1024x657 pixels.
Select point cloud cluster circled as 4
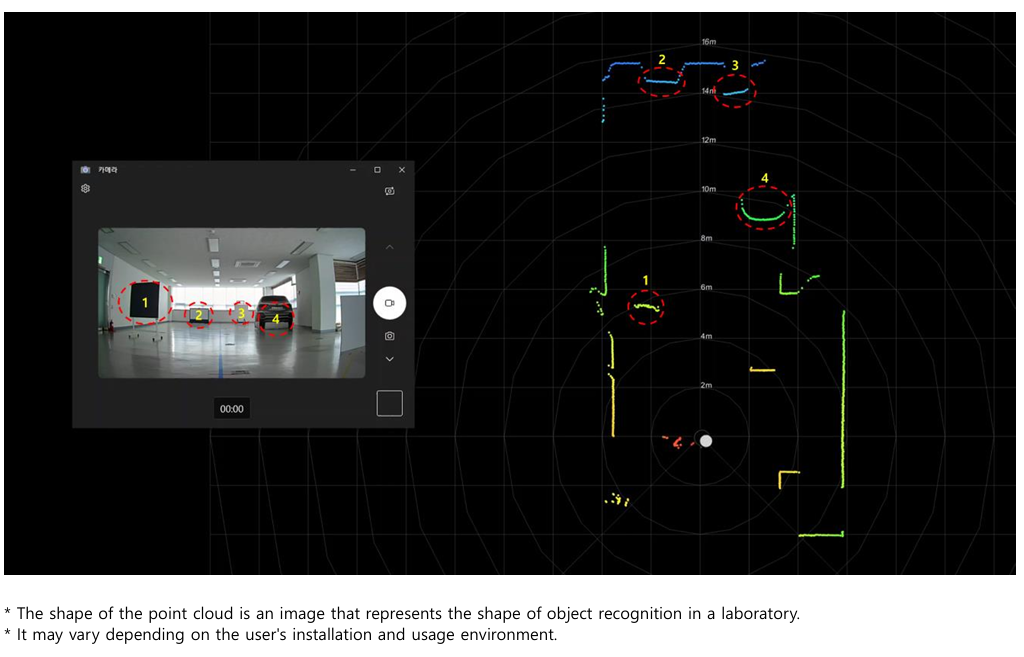[764, 210]
